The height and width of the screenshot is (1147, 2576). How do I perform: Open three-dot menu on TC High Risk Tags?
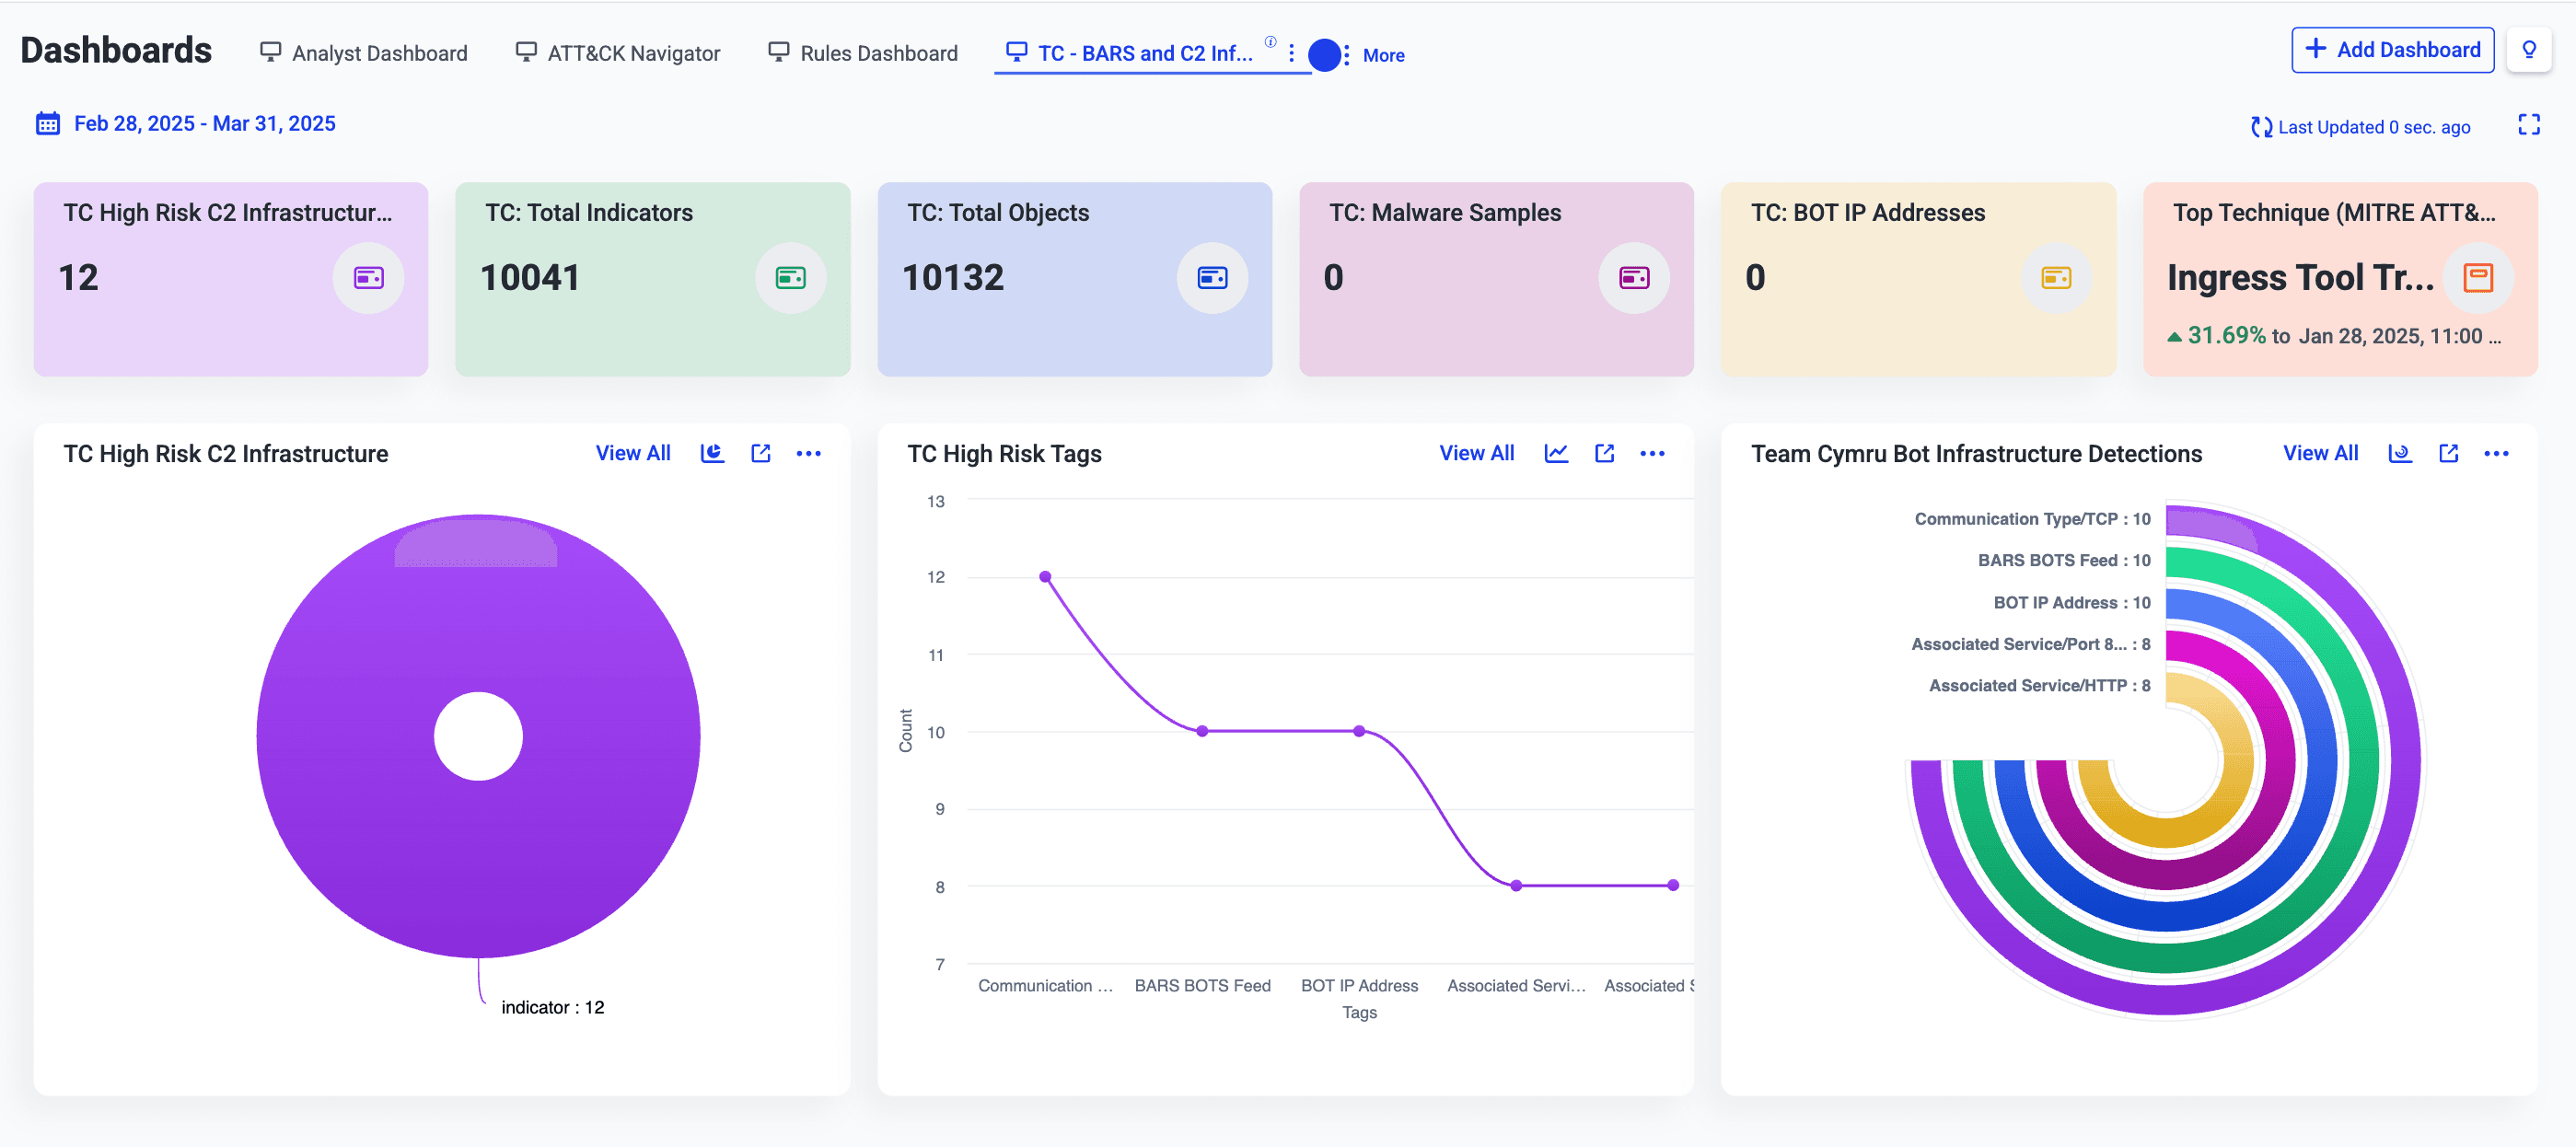[1652, 454]
